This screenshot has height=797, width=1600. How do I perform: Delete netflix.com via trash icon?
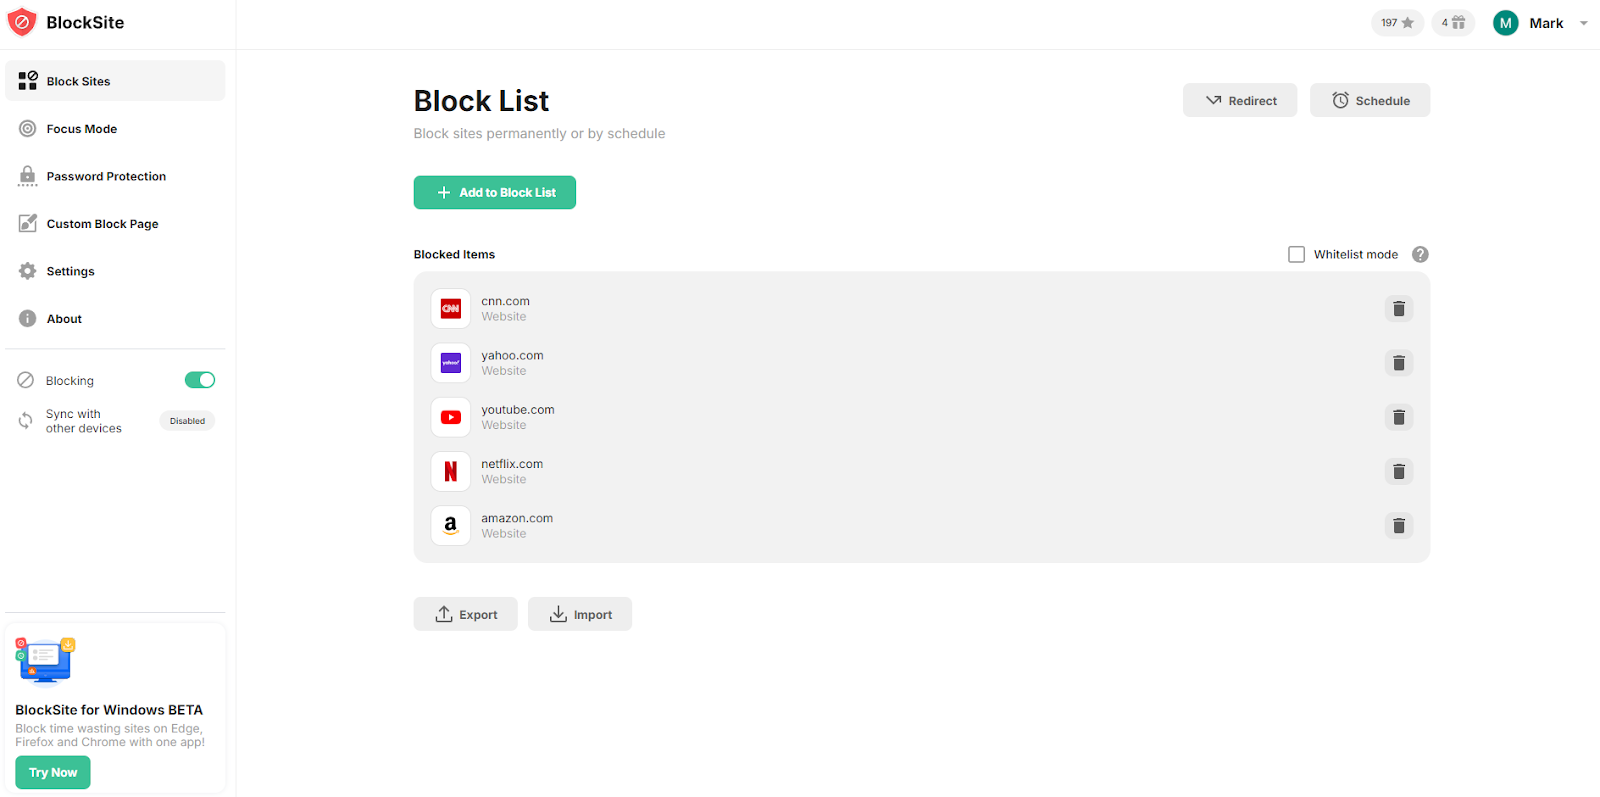tap(1399, 471)
